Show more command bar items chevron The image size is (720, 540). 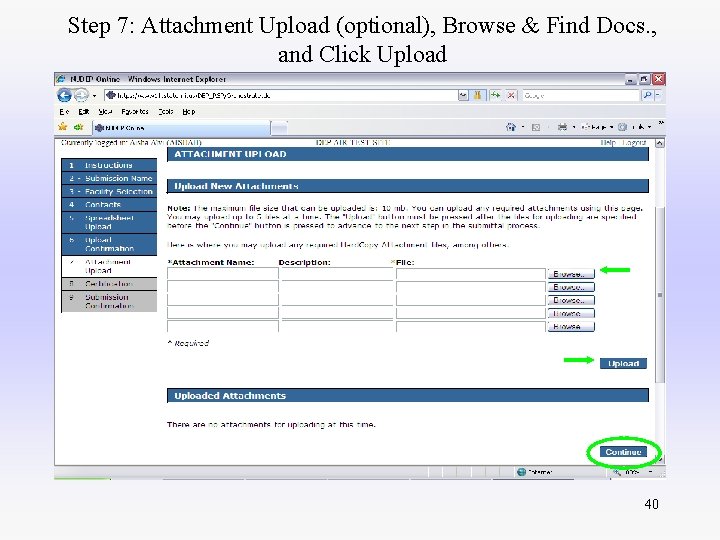(661, 123)
